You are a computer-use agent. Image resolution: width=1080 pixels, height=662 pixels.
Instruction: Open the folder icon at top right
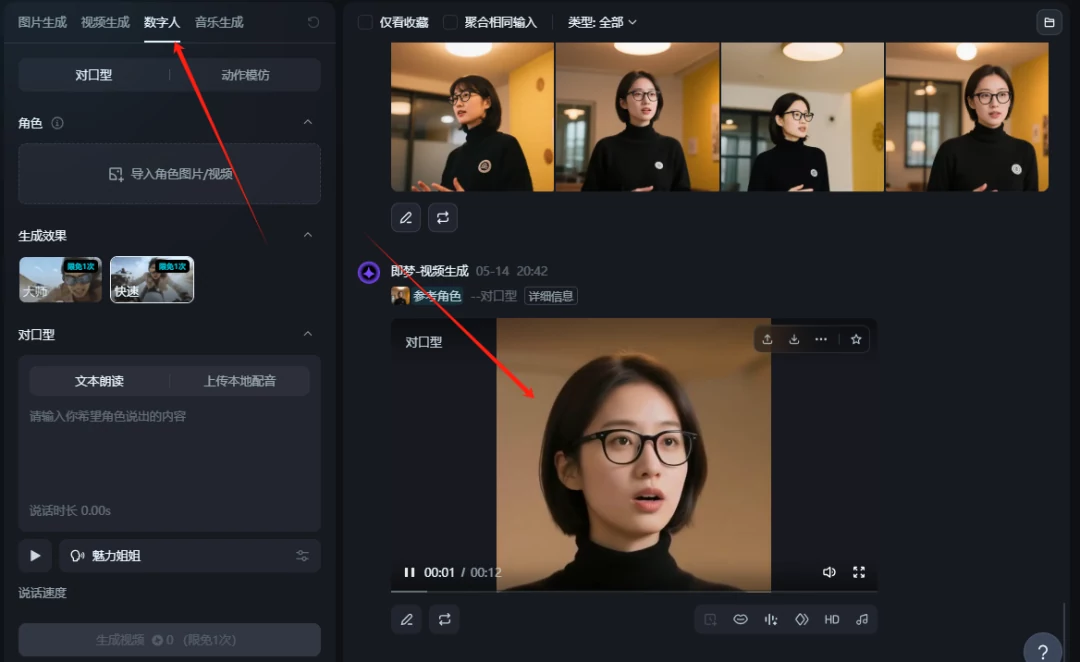point(1049,22)
